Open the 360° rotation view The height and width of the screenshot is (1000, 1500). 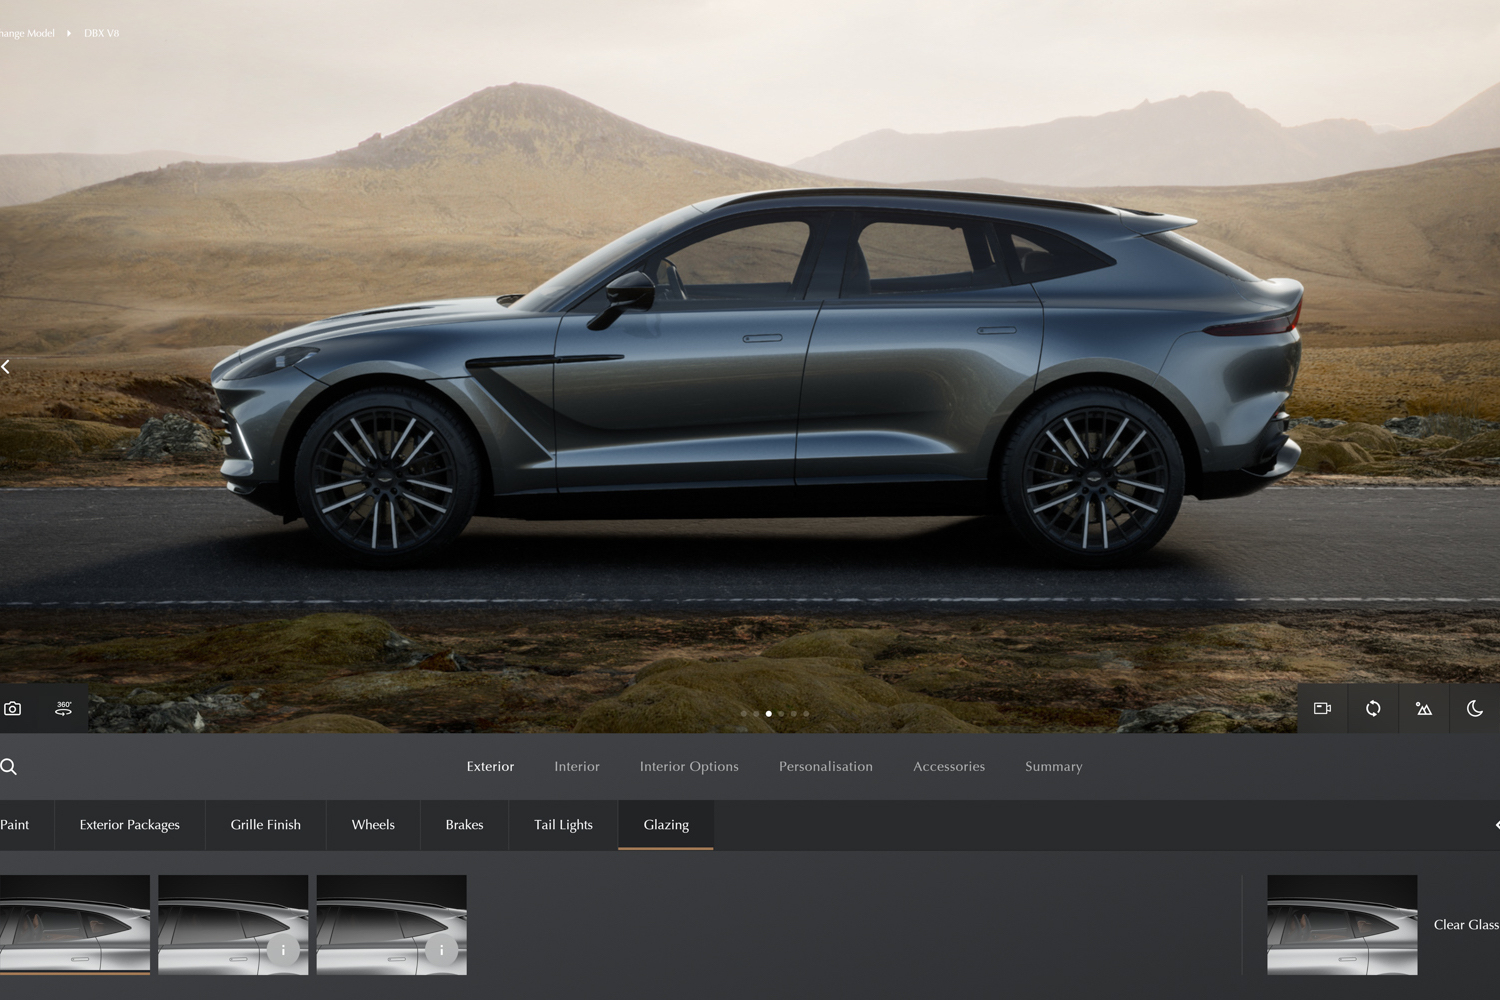(63, 708)
